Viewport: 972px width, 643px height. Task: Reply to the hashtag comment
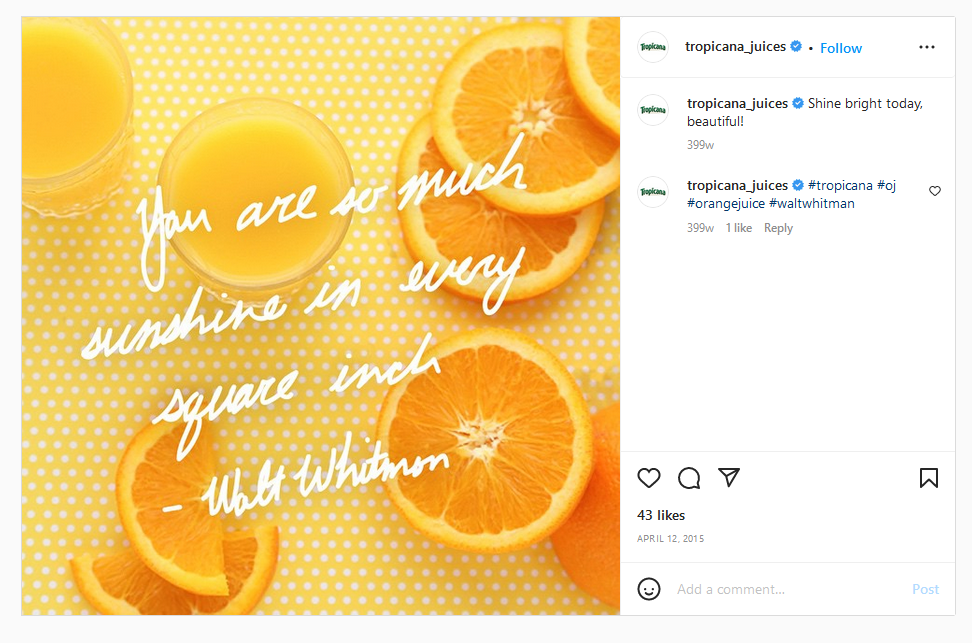coord(778,228)
